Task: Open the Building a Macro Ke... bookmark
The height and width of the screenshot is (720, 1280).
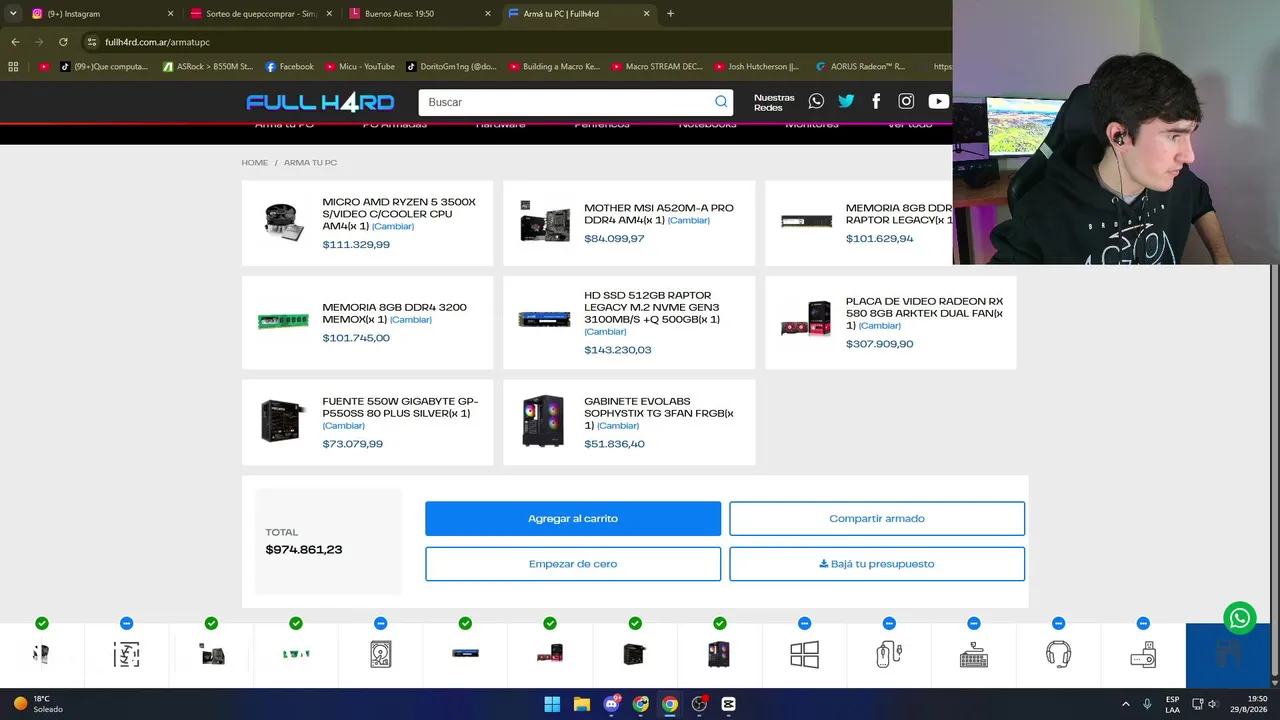Action: (x=554, y=67)
